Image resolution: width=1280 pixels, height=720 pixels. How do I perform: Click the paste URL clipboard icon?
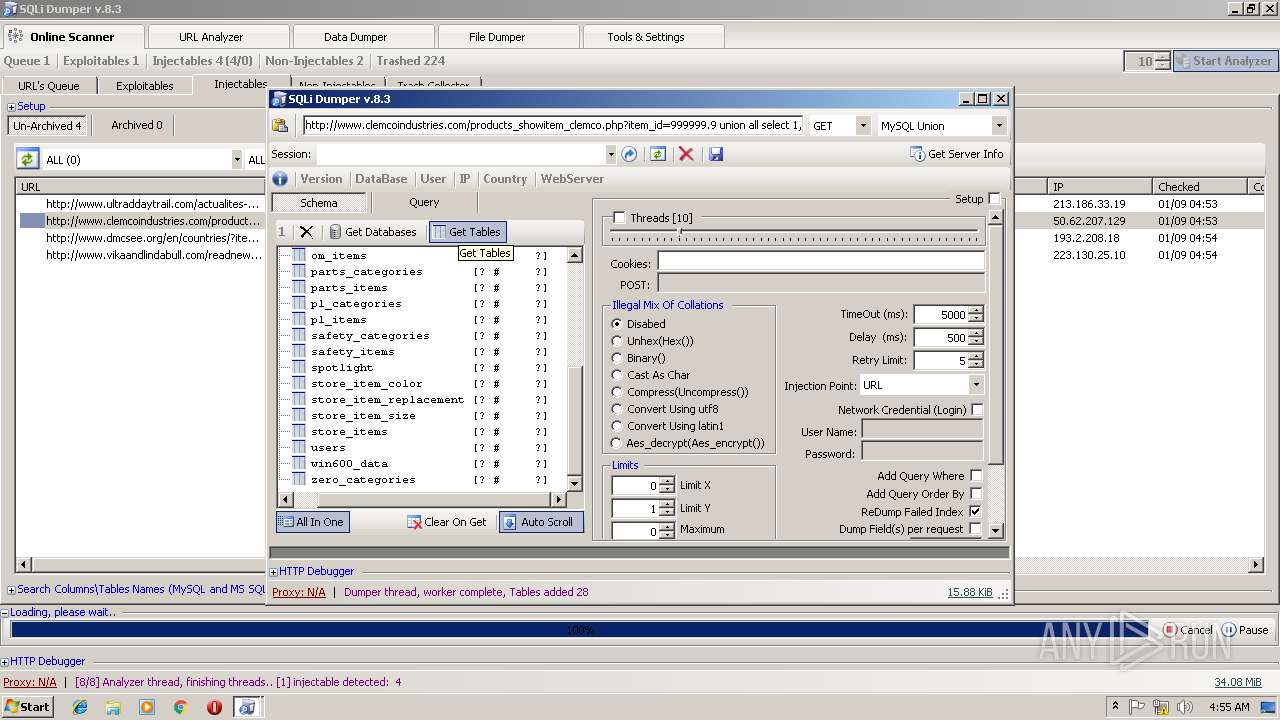pos(280,126)
